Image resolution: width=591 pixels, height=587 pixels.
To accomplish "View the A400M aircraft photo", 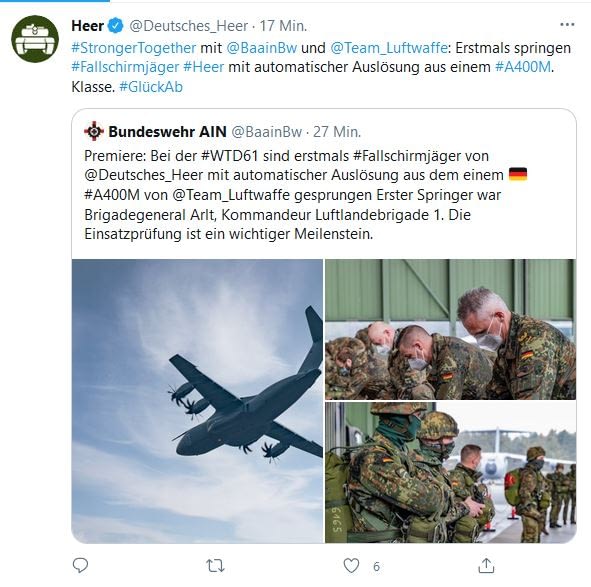I will click(198, 401).
